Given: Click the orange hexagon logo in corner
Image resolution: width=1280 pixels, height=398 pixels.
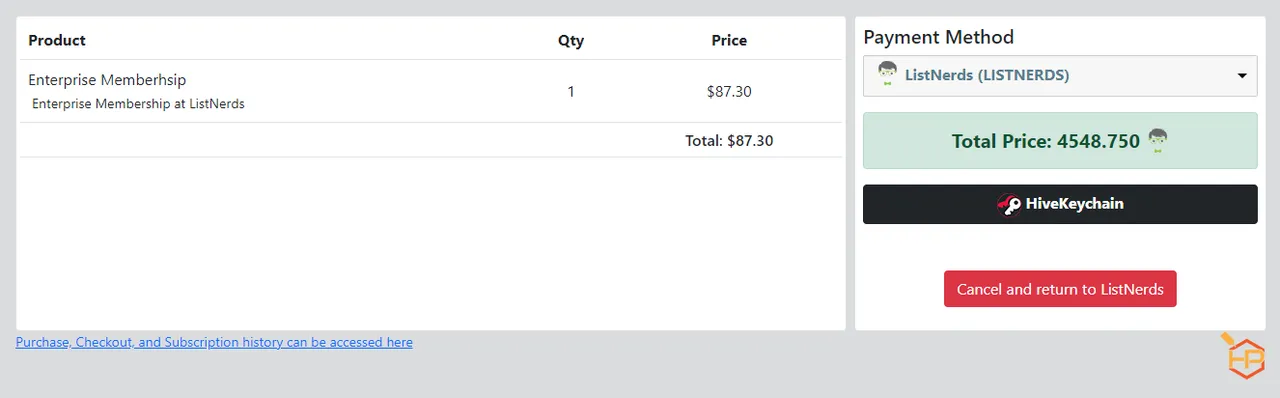Looking at the screenshot, I should coord(1243,356).
